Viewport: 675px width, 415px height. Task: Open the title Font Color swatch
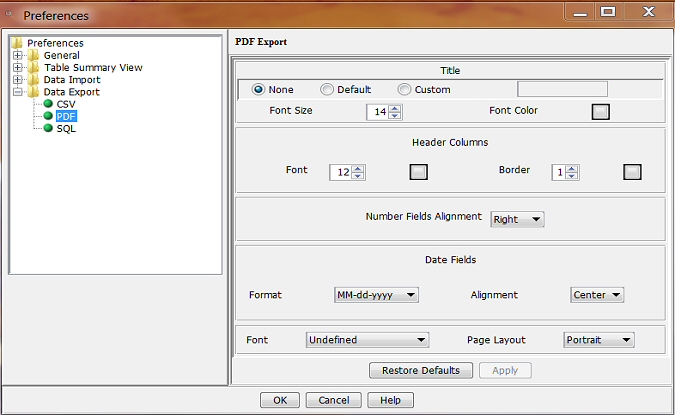click(600, 112)
